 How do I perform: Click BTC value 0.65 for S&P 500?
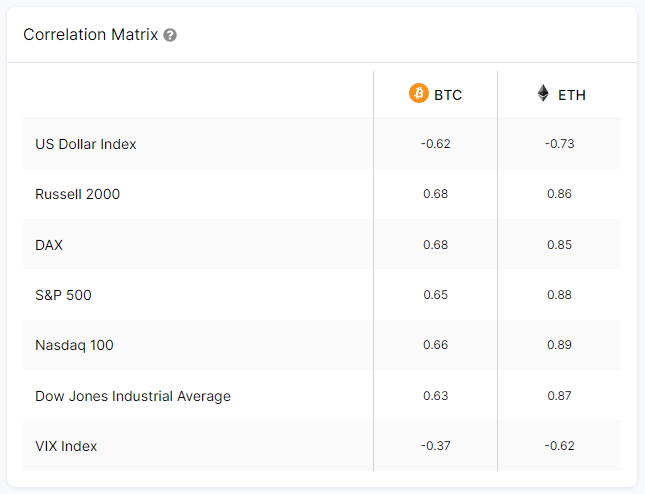coord(436,295)
